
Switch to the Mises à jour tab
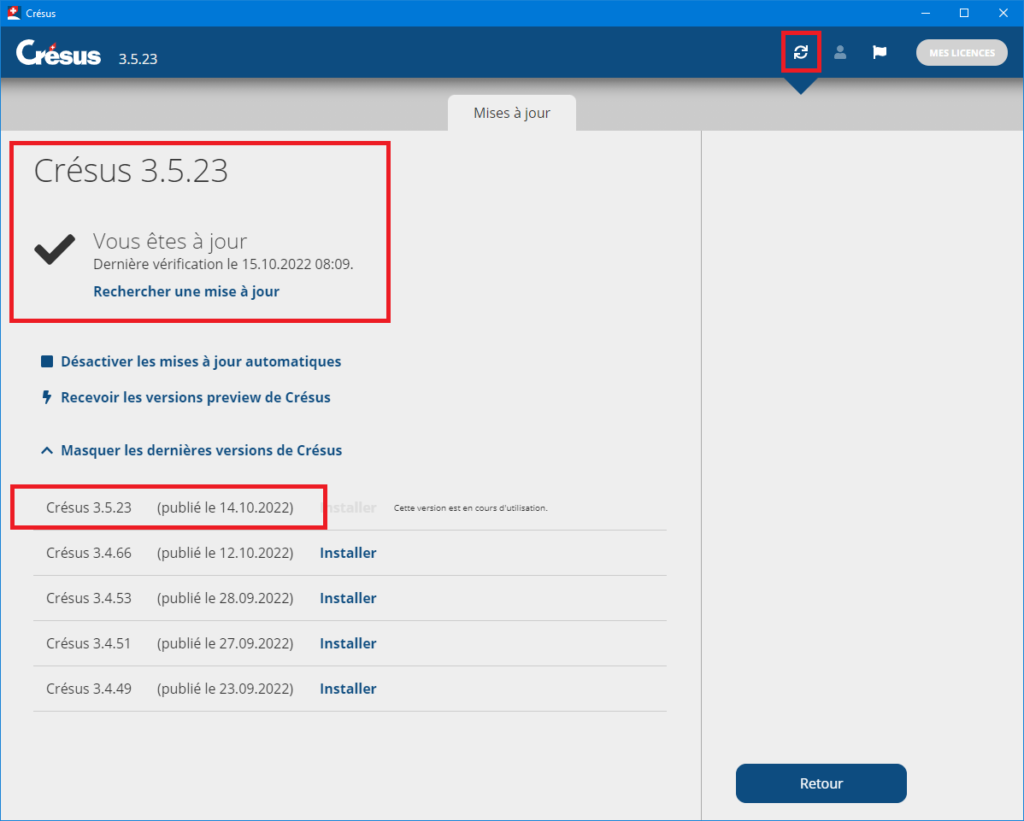tap(511, 113)
